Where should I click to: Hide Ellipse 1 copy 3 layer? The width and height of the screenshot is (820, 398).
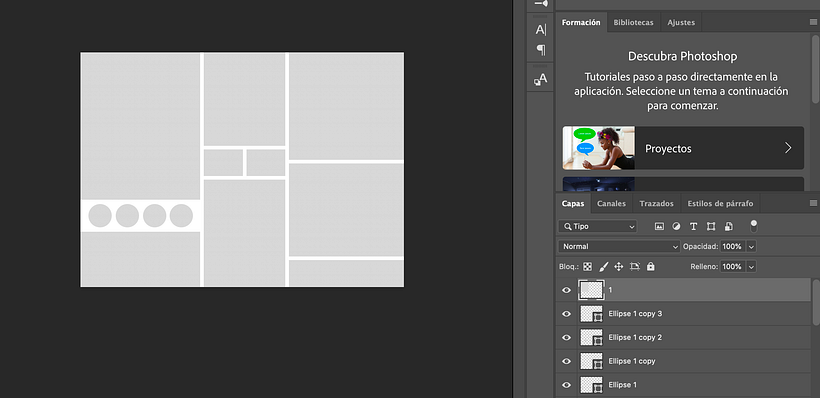pos(566,314)
